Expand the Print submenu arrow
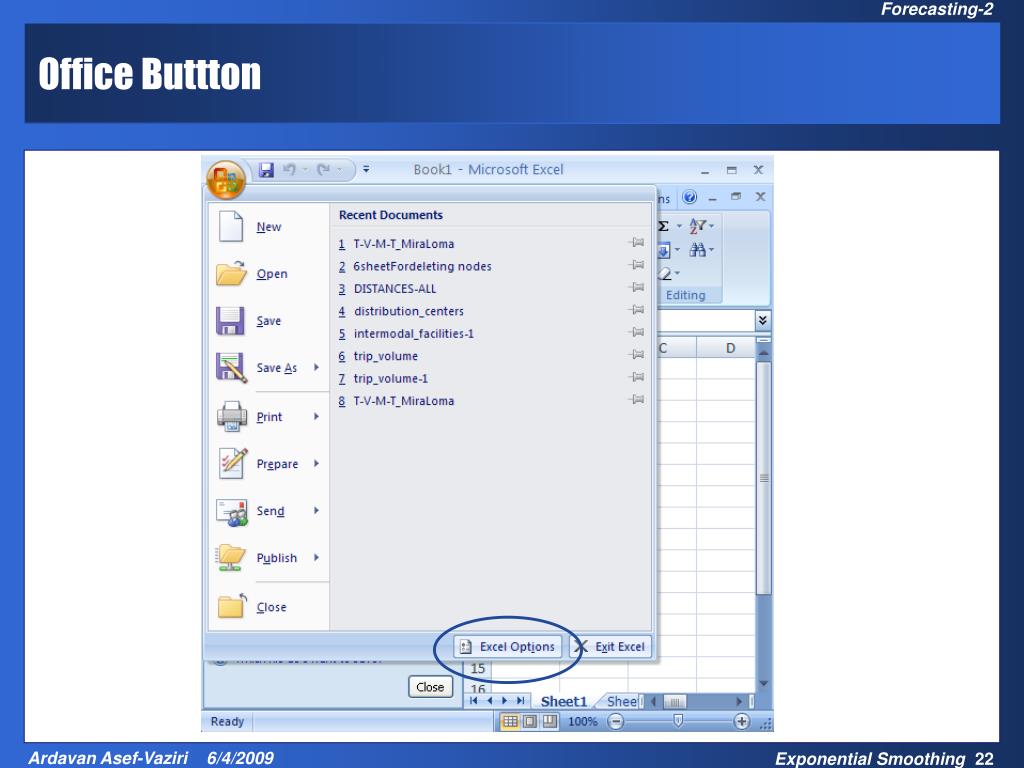Viewport: 1024px width, 768px height. coord(316,416)
